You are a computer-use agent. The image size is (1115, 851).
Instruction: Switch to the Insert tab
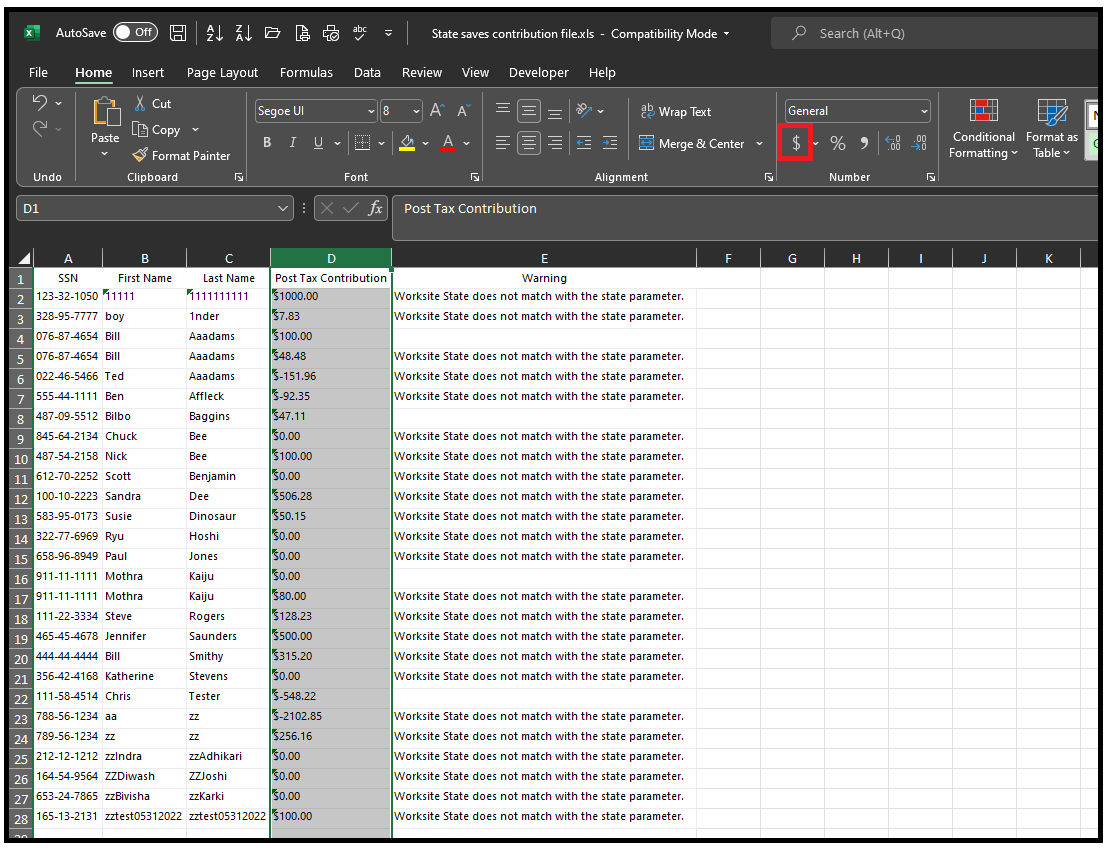(x=148, y=73)
